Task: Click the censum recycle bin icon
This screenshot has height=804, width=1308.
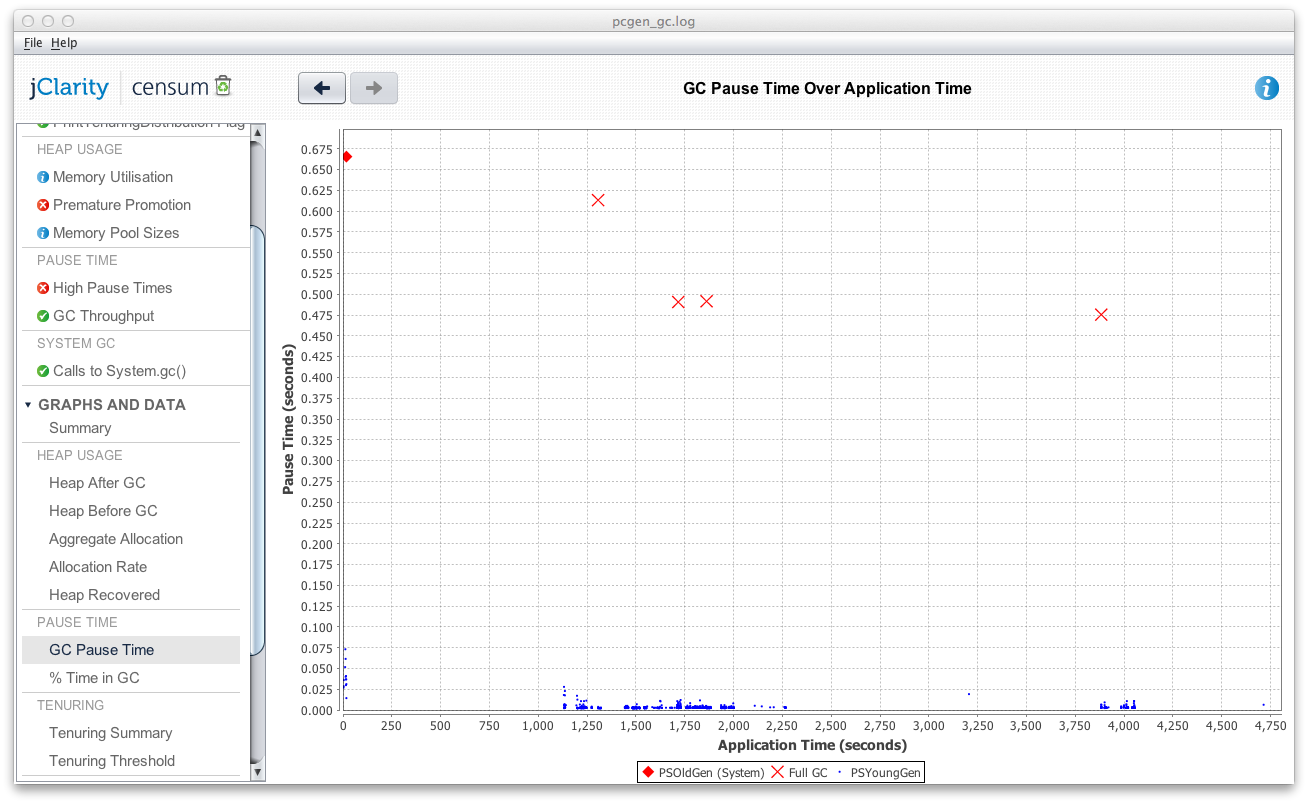Action: (x=223, y=87)
